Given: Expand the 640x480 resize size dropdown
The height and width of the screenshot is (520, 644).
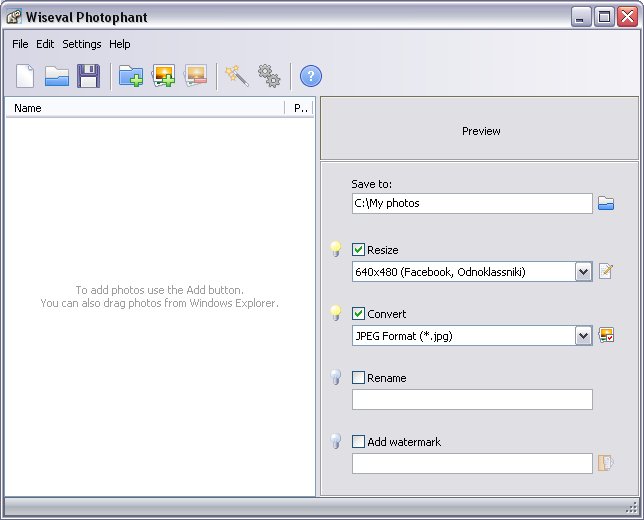Looking at the screenshot, I should [x=583, y=272].
